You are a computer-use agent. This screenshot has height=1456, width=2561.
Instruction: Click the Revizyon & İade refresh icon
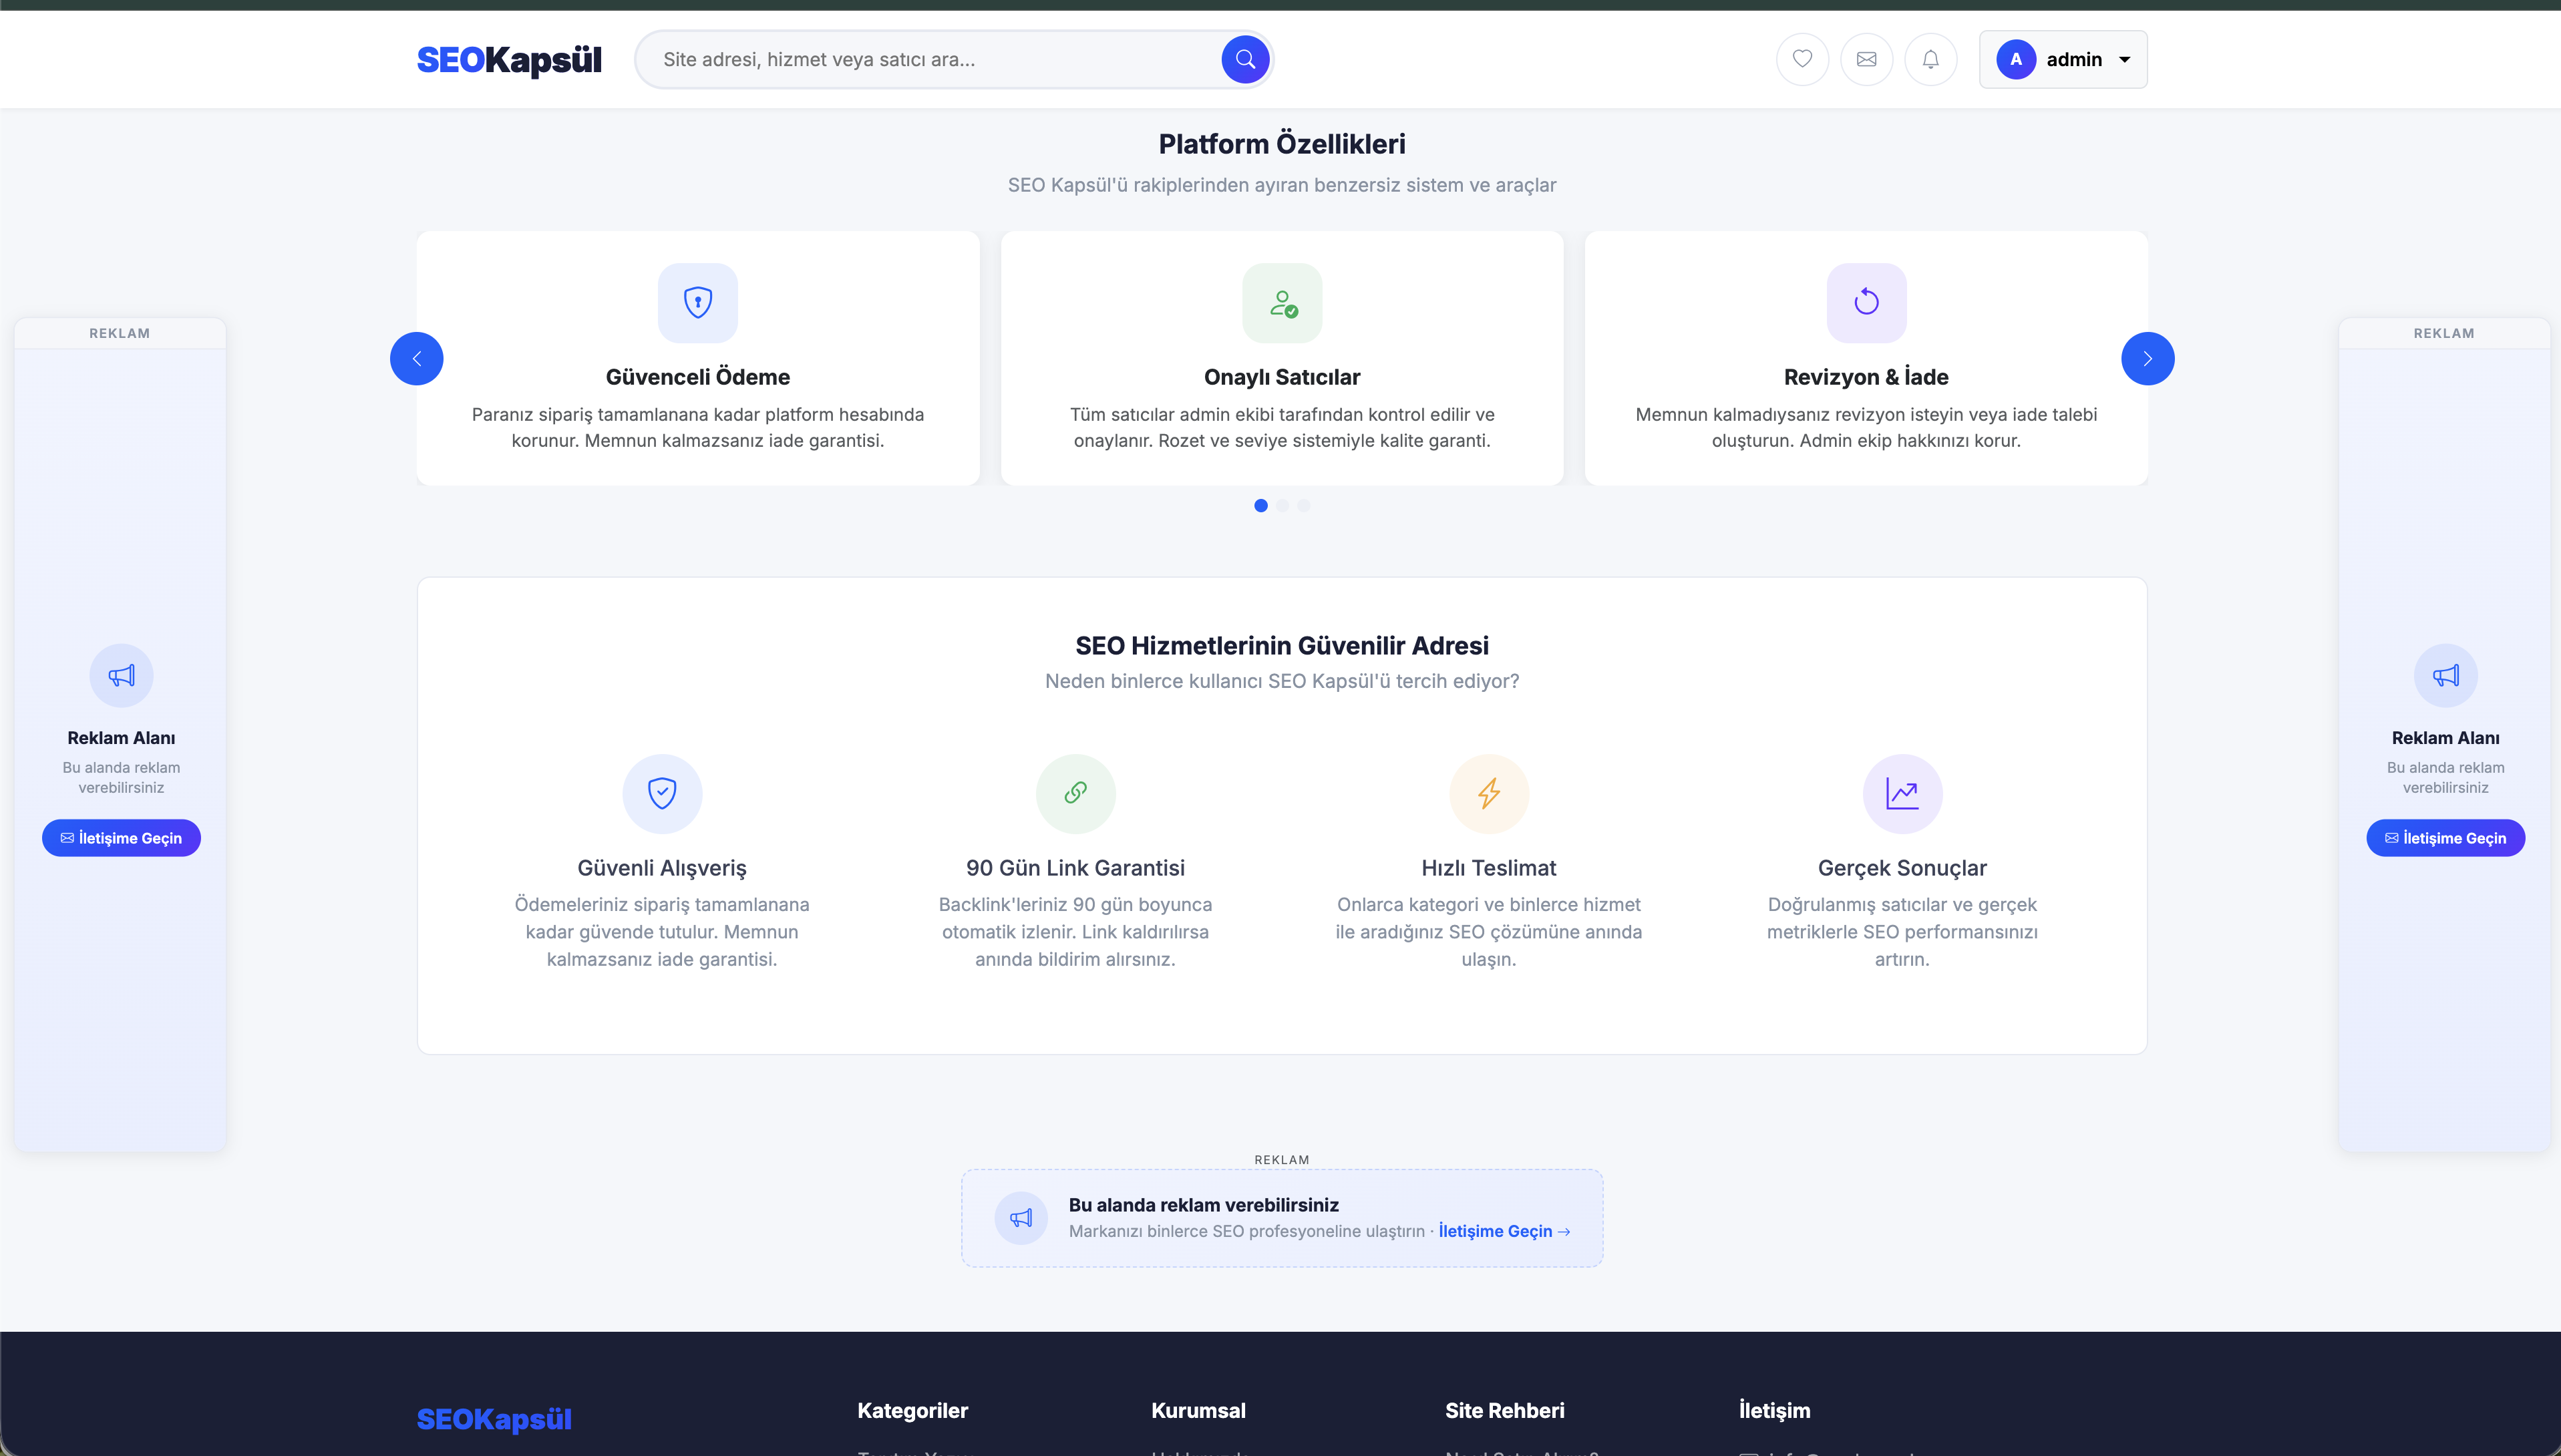pos(1866,302)
